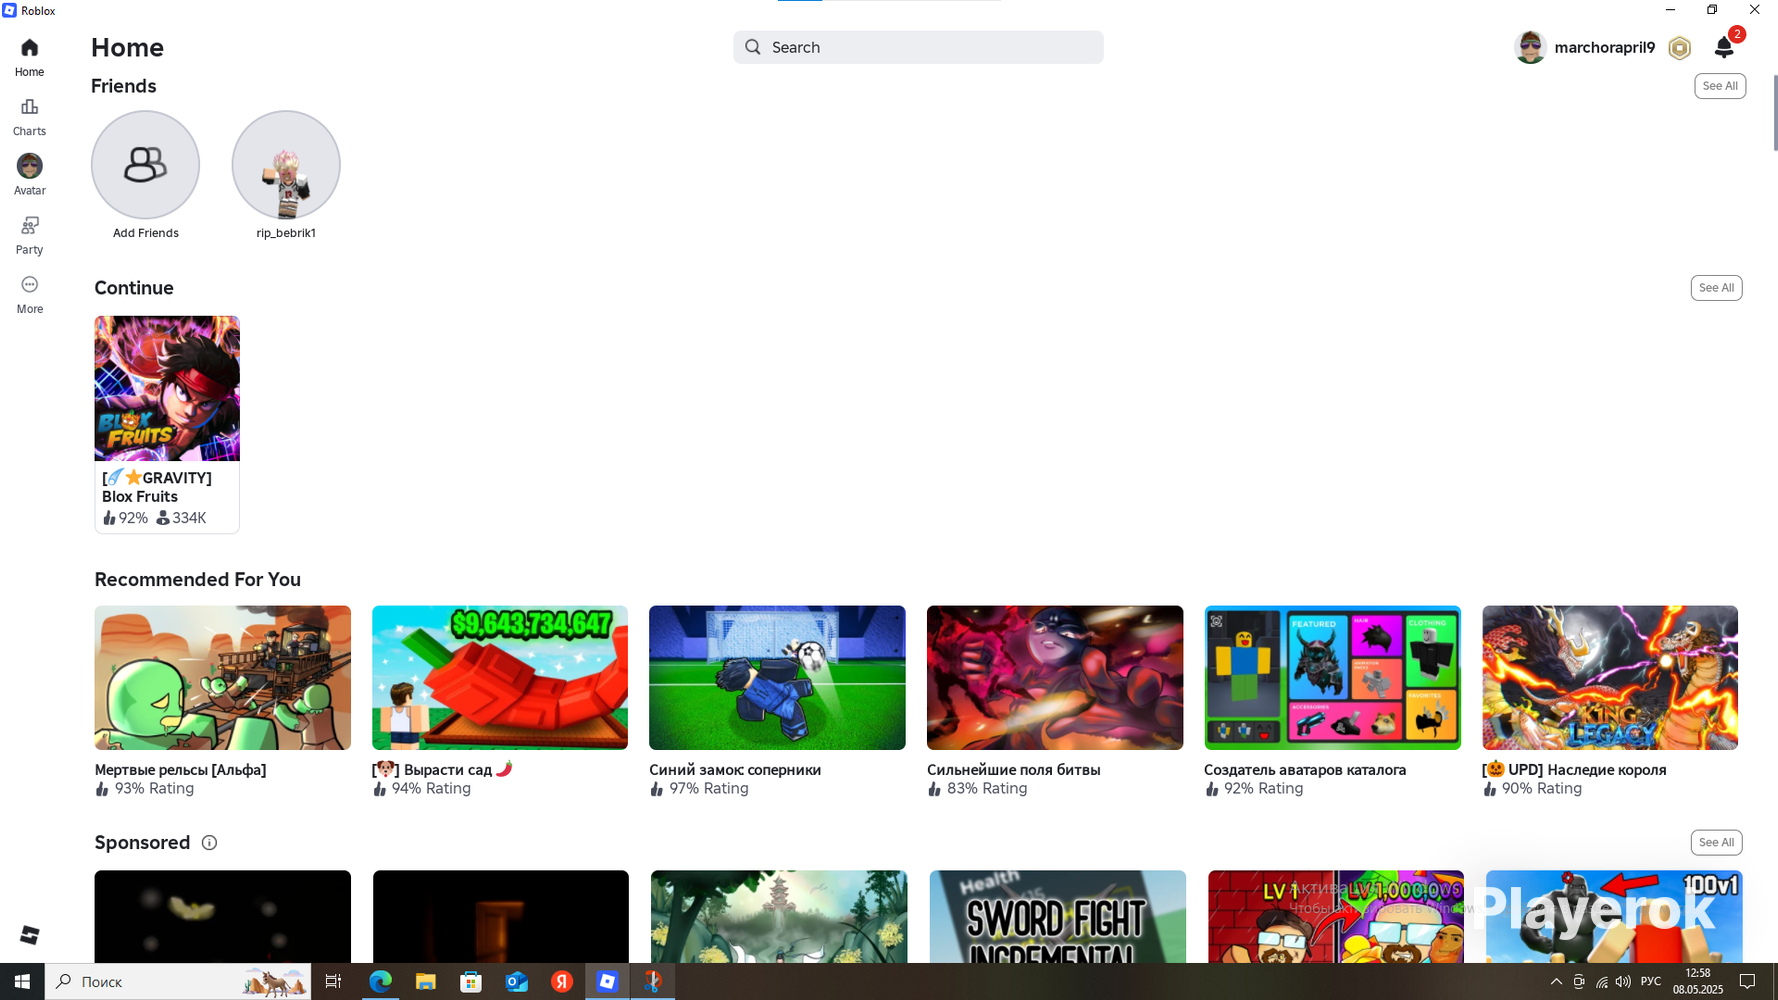Open the Home section in the sidebar
Viewport: 1778px width, 1000px height.
point(29,57)
